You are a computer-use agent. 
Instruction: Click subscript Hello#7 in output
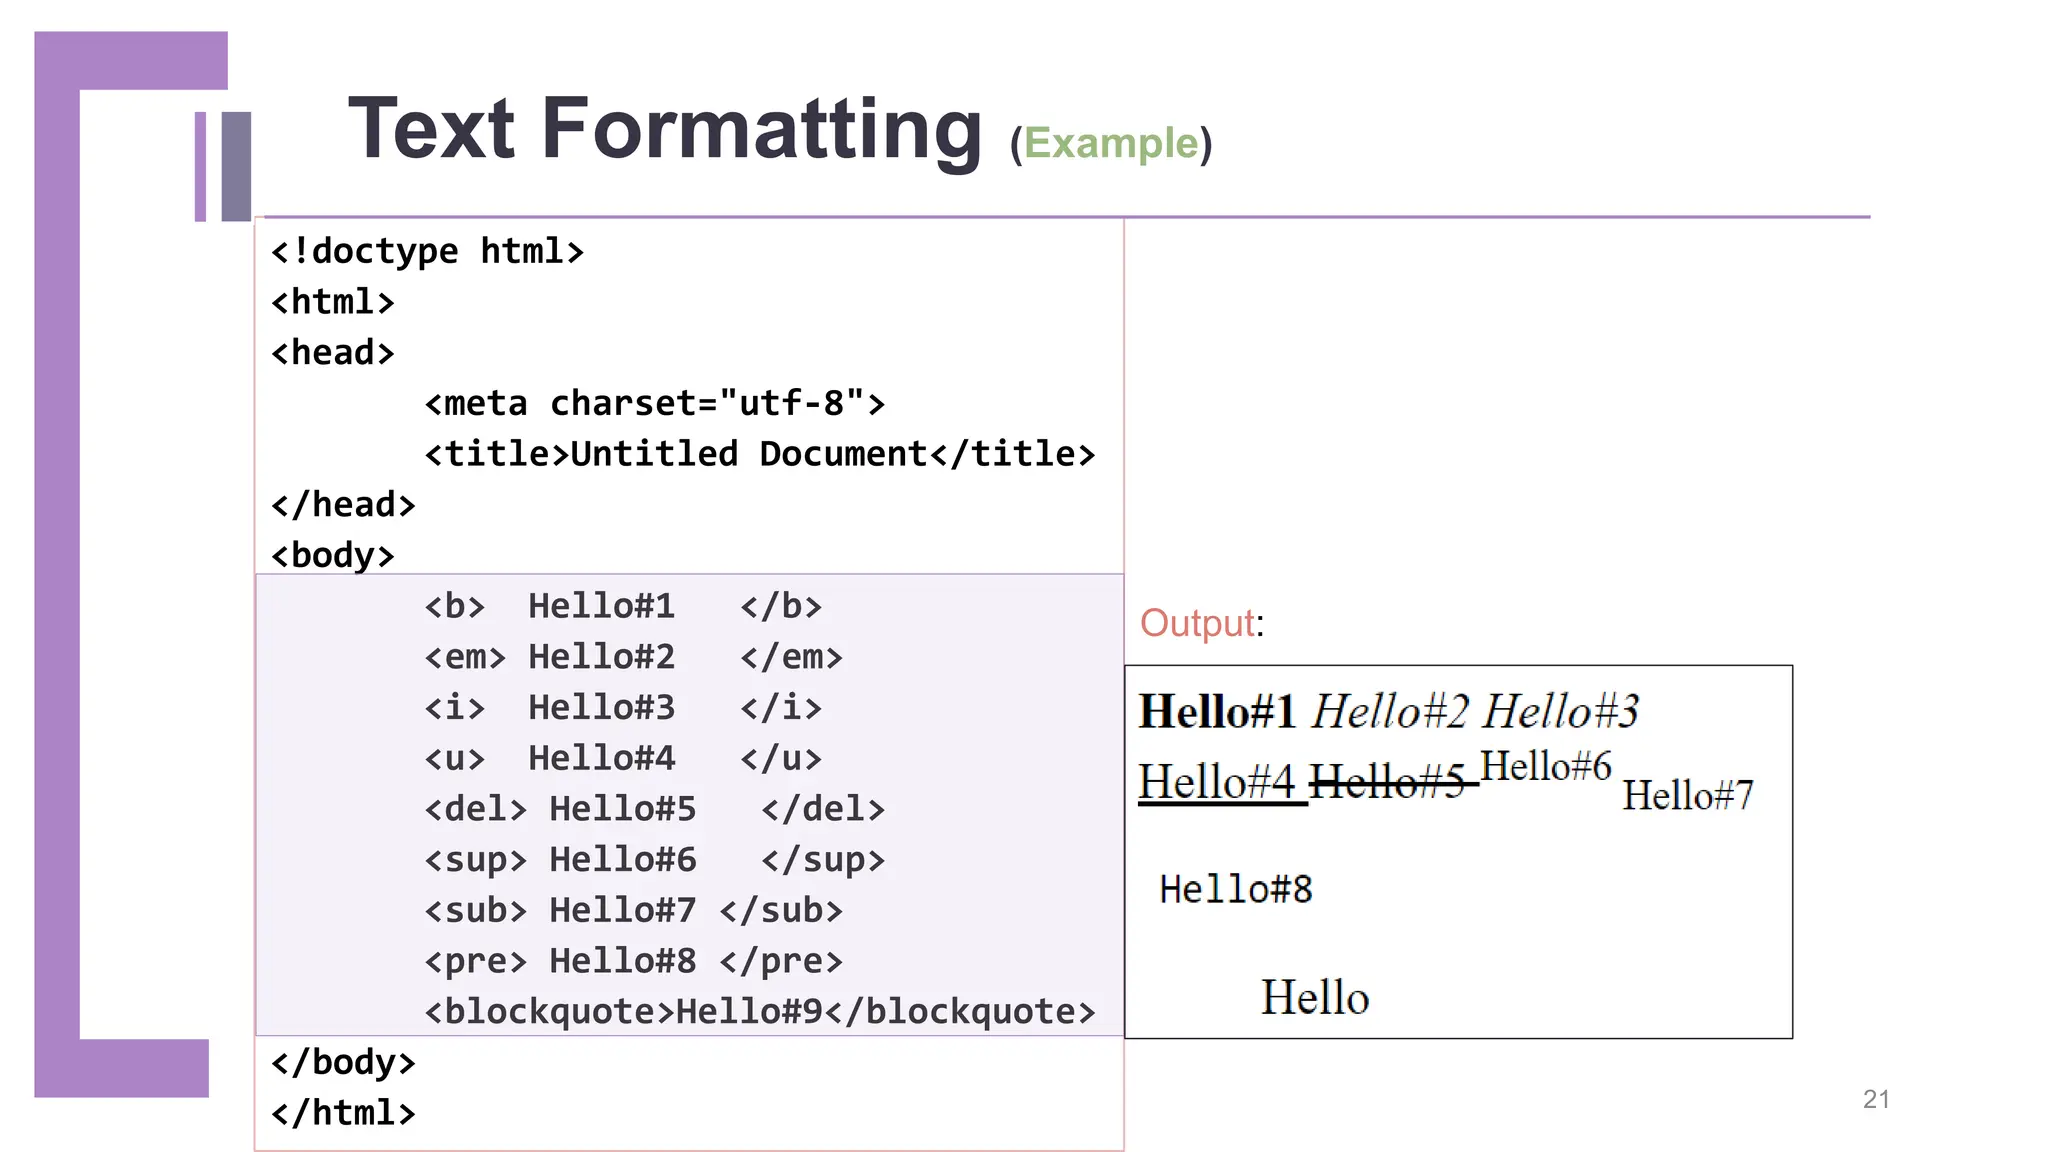click(x=1687, y=796)
